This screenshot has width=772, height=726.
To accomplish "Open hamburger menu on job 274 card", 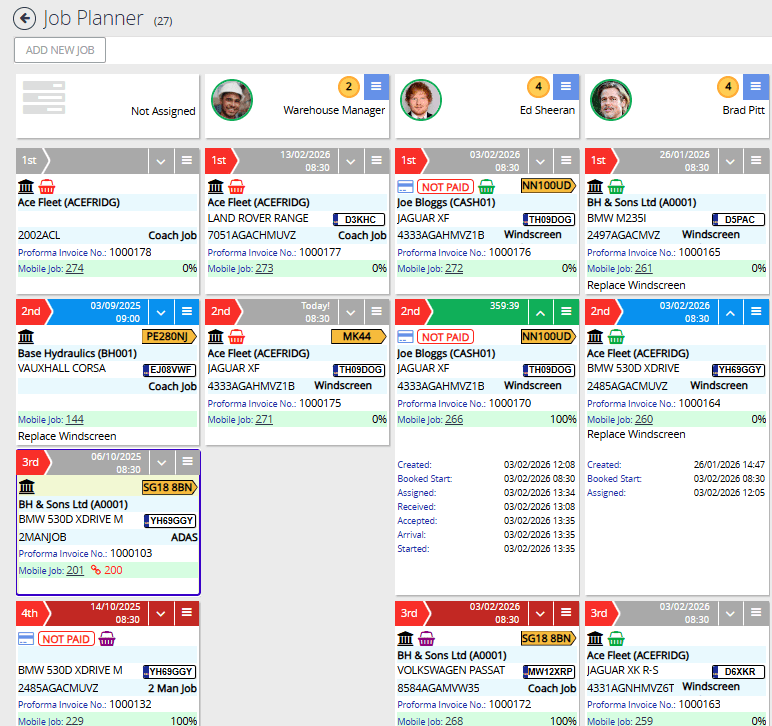I will click(x=187, y=161).
